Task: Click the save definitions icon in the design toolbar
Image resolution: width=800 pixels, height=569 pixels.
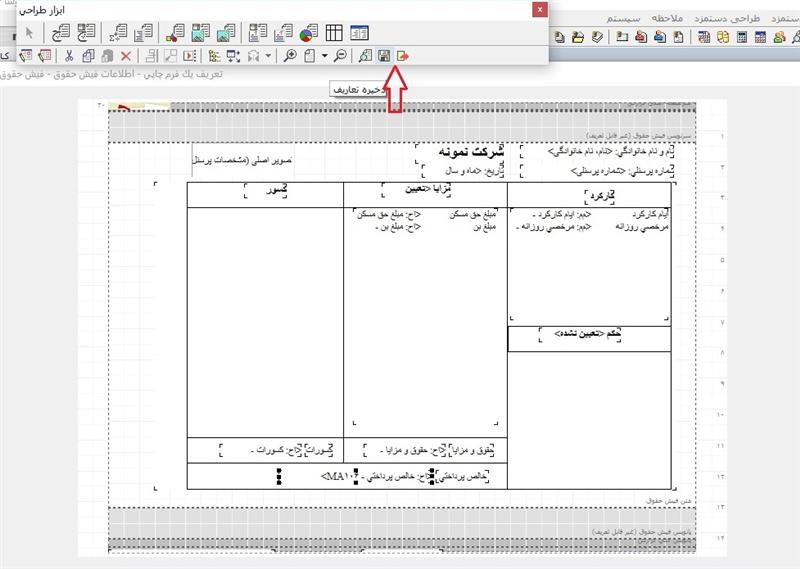Action: pyautogui.click(x=383, y=56)
